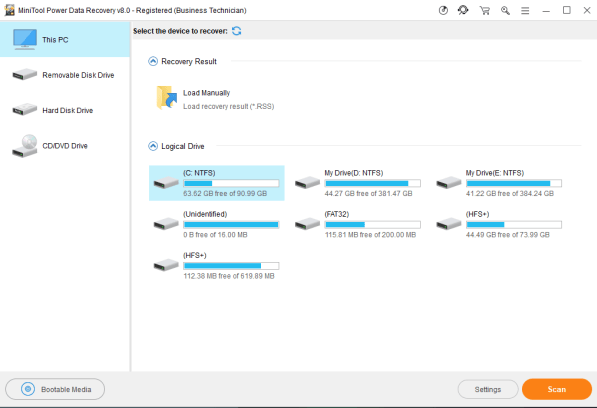Click the Bootable Media disc icon
Screen dimensions: 597x408
point(28,389)
